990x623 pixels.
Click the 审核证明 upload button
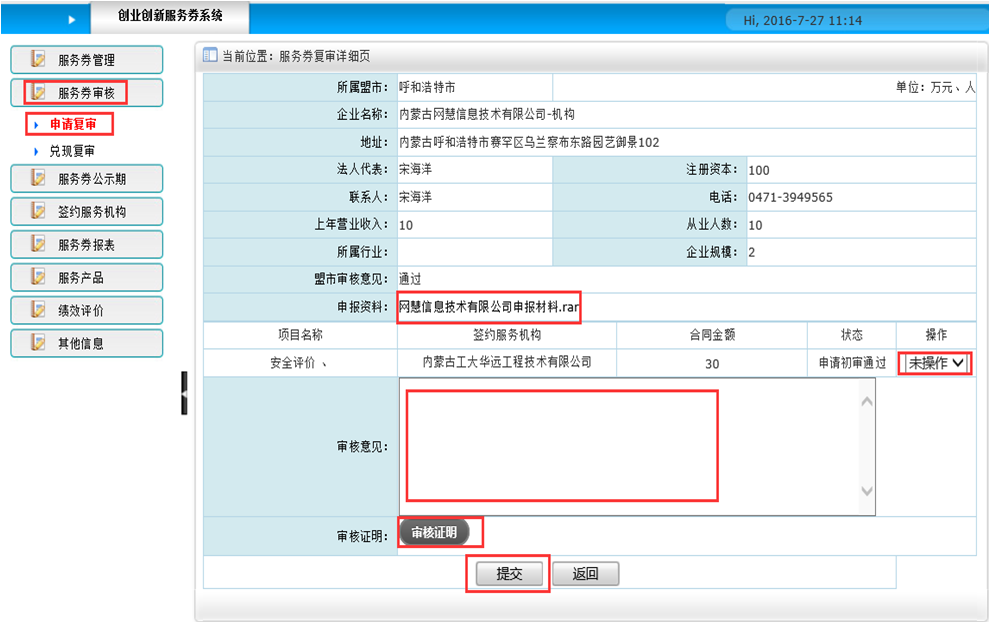[x=434, y=533]
